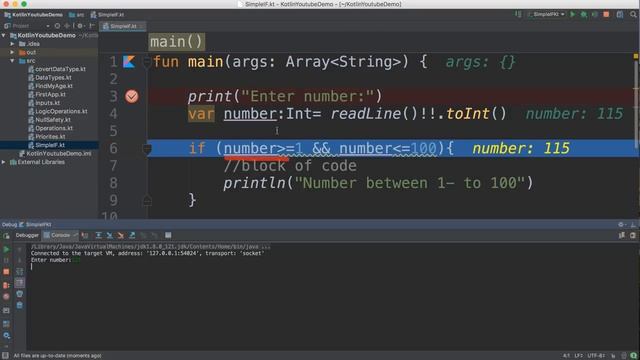This screenshot has width=640, height=360.
Task: Click Step Out debug icon
Action: point(132,236)
